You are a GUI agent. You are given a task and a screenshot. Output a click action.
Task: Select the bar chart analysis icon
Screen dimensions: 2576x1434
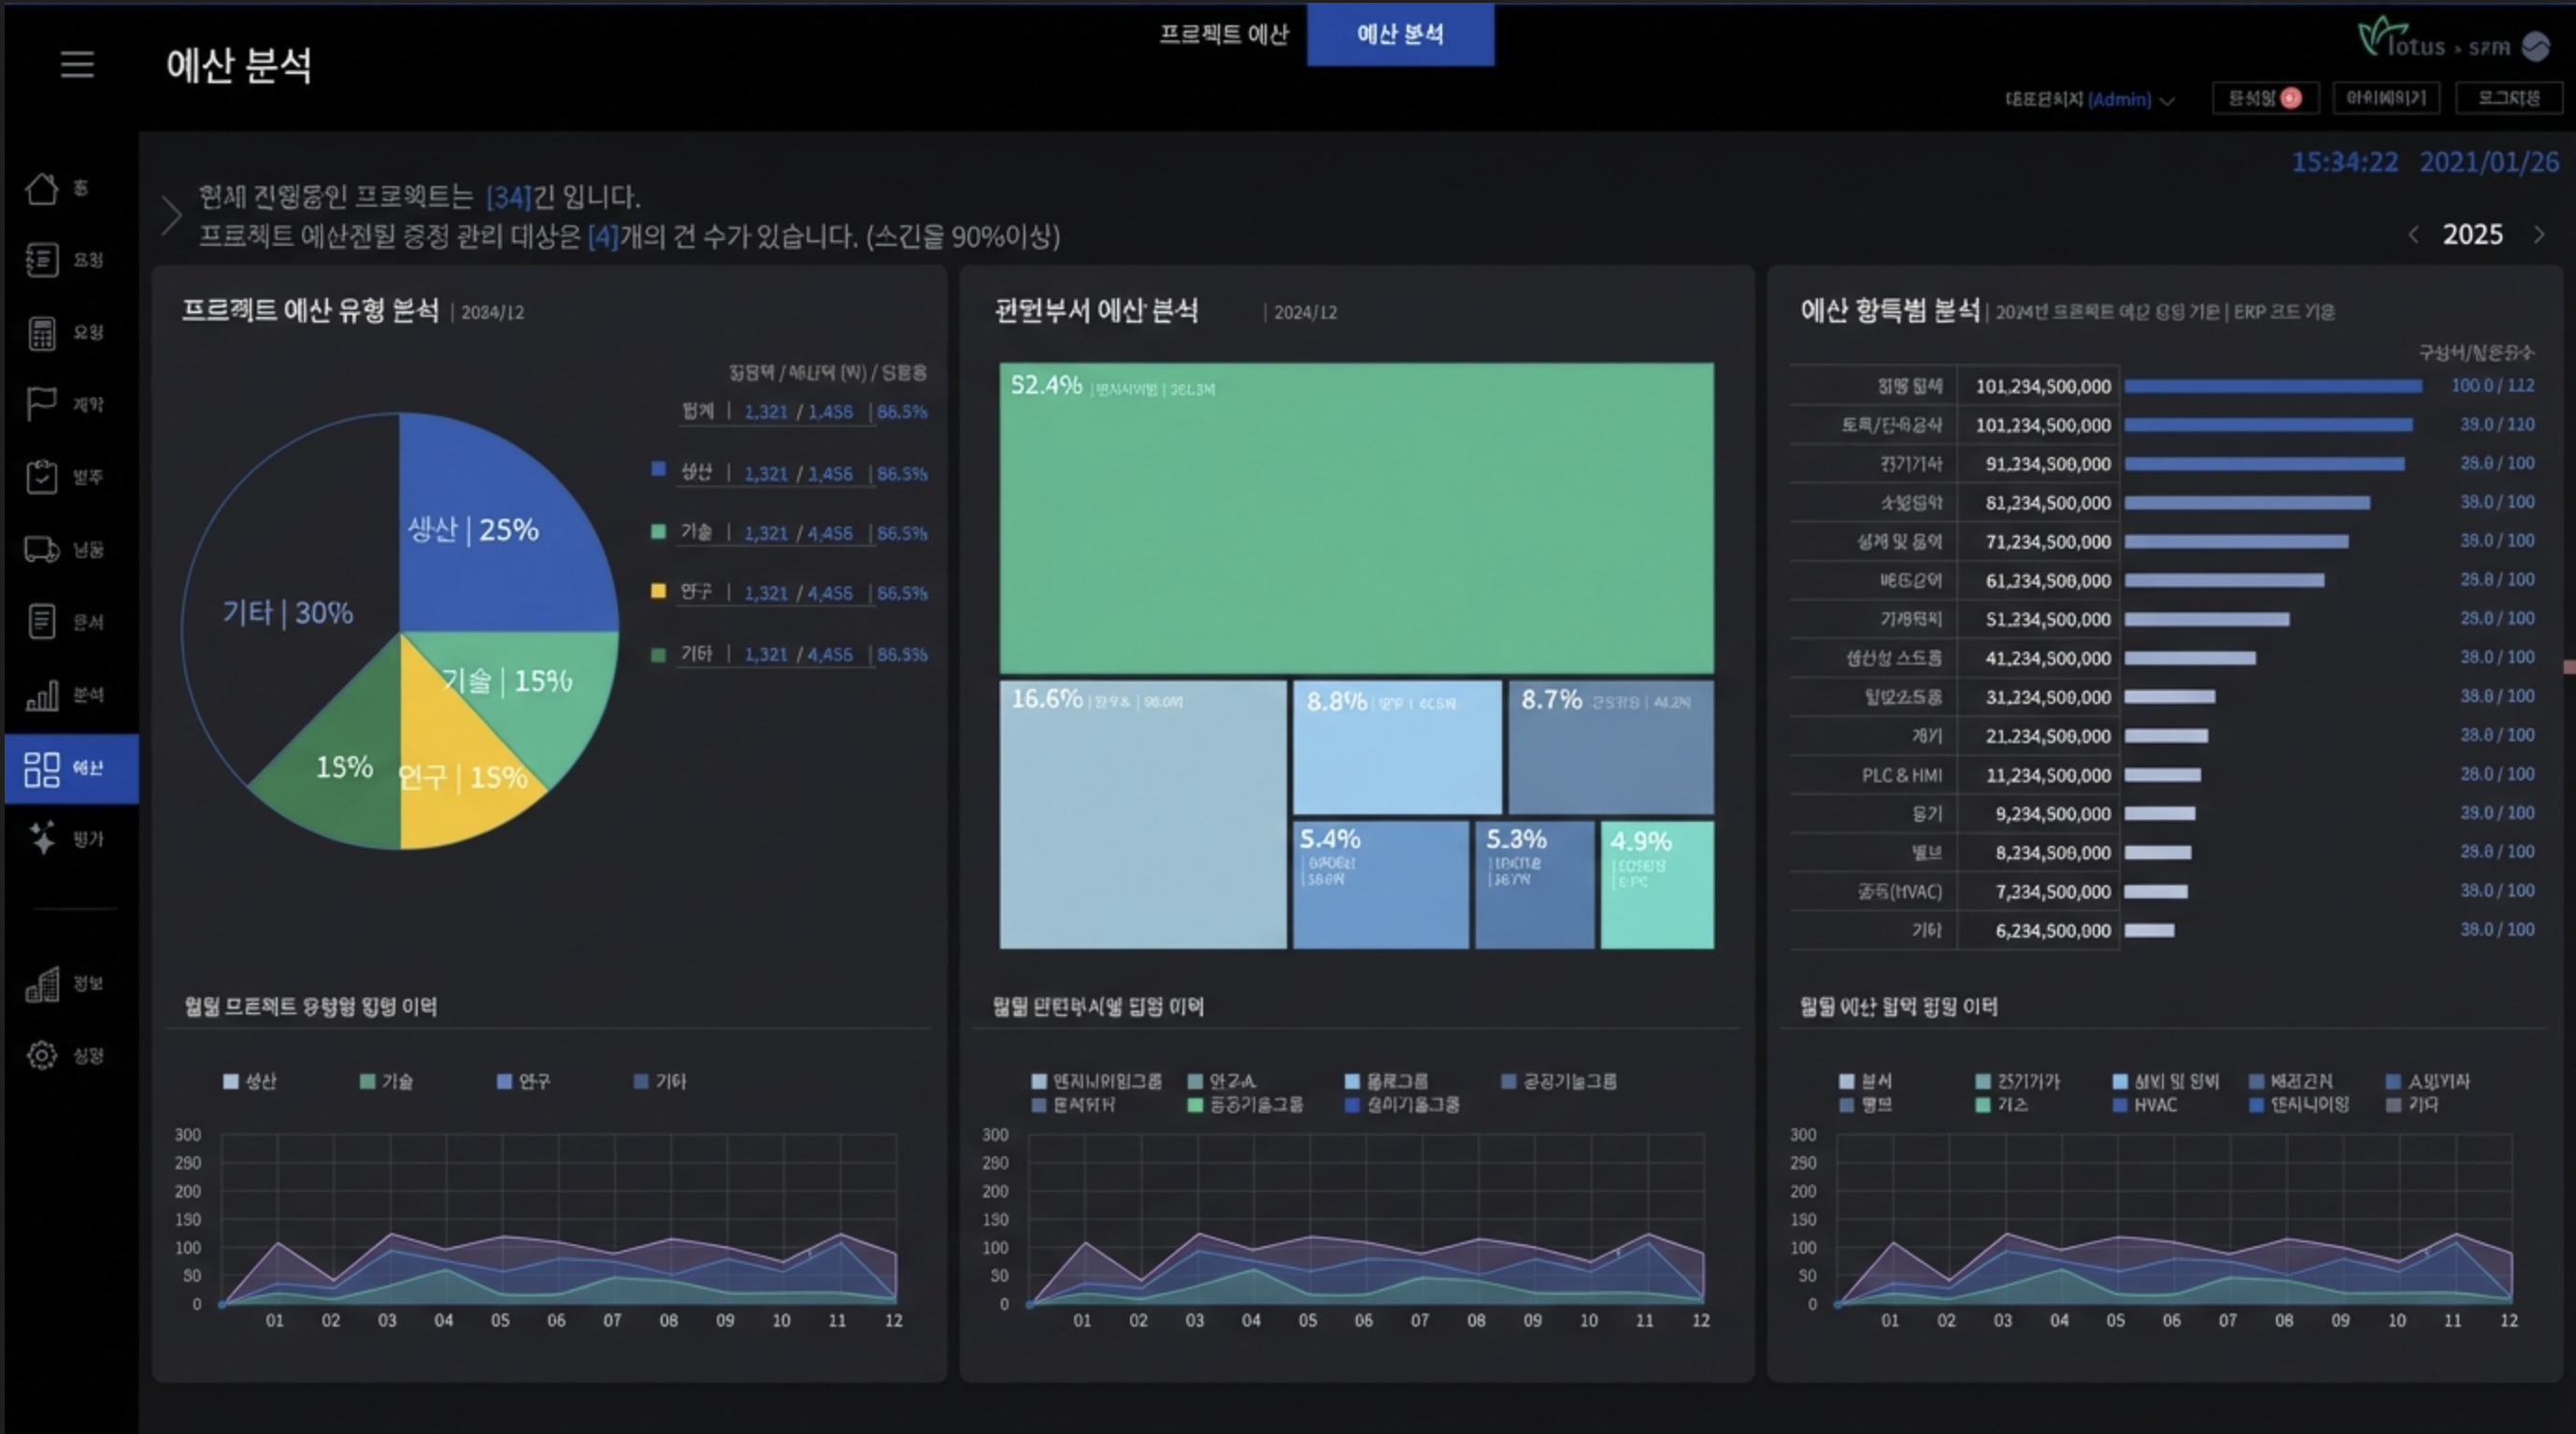tap(42, 695)
